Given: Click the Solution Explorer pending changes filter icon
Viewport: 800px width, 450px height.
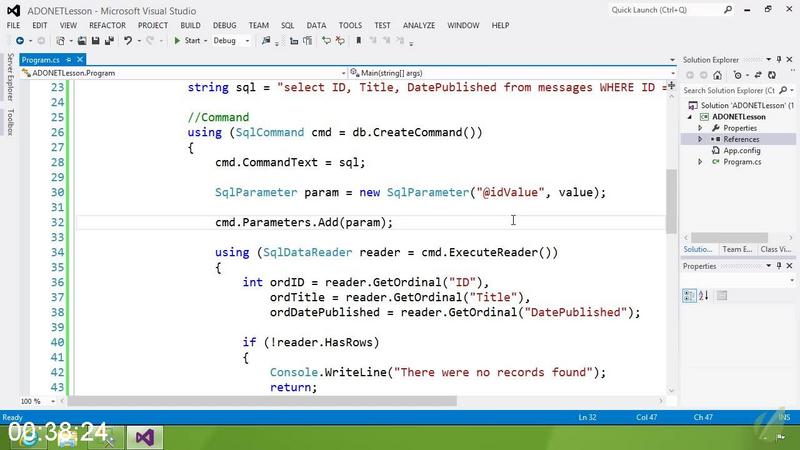Looking at the screenshot, I should pos(737,75).
